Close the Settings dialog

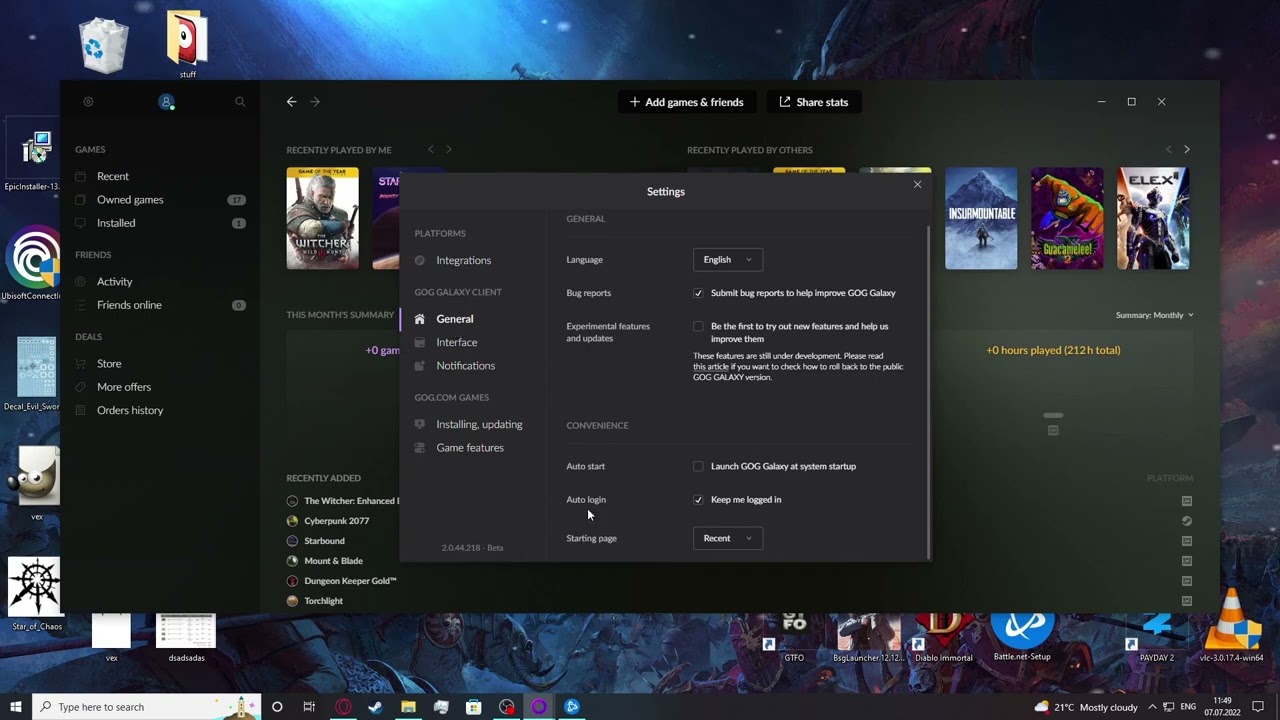917,184
